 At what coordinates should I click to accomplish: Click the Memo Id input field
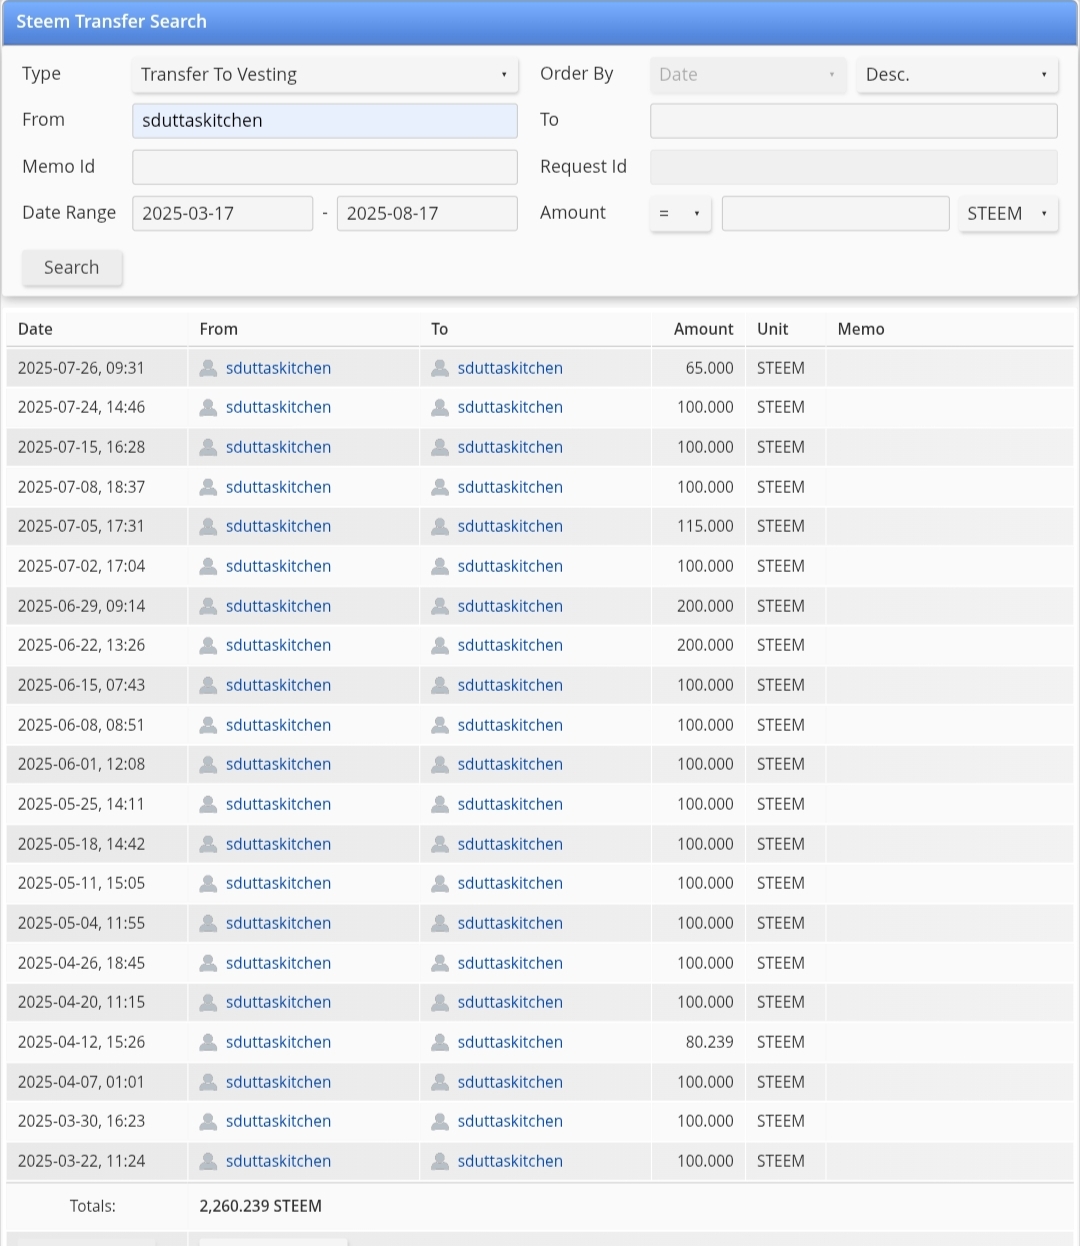(325, 167)
